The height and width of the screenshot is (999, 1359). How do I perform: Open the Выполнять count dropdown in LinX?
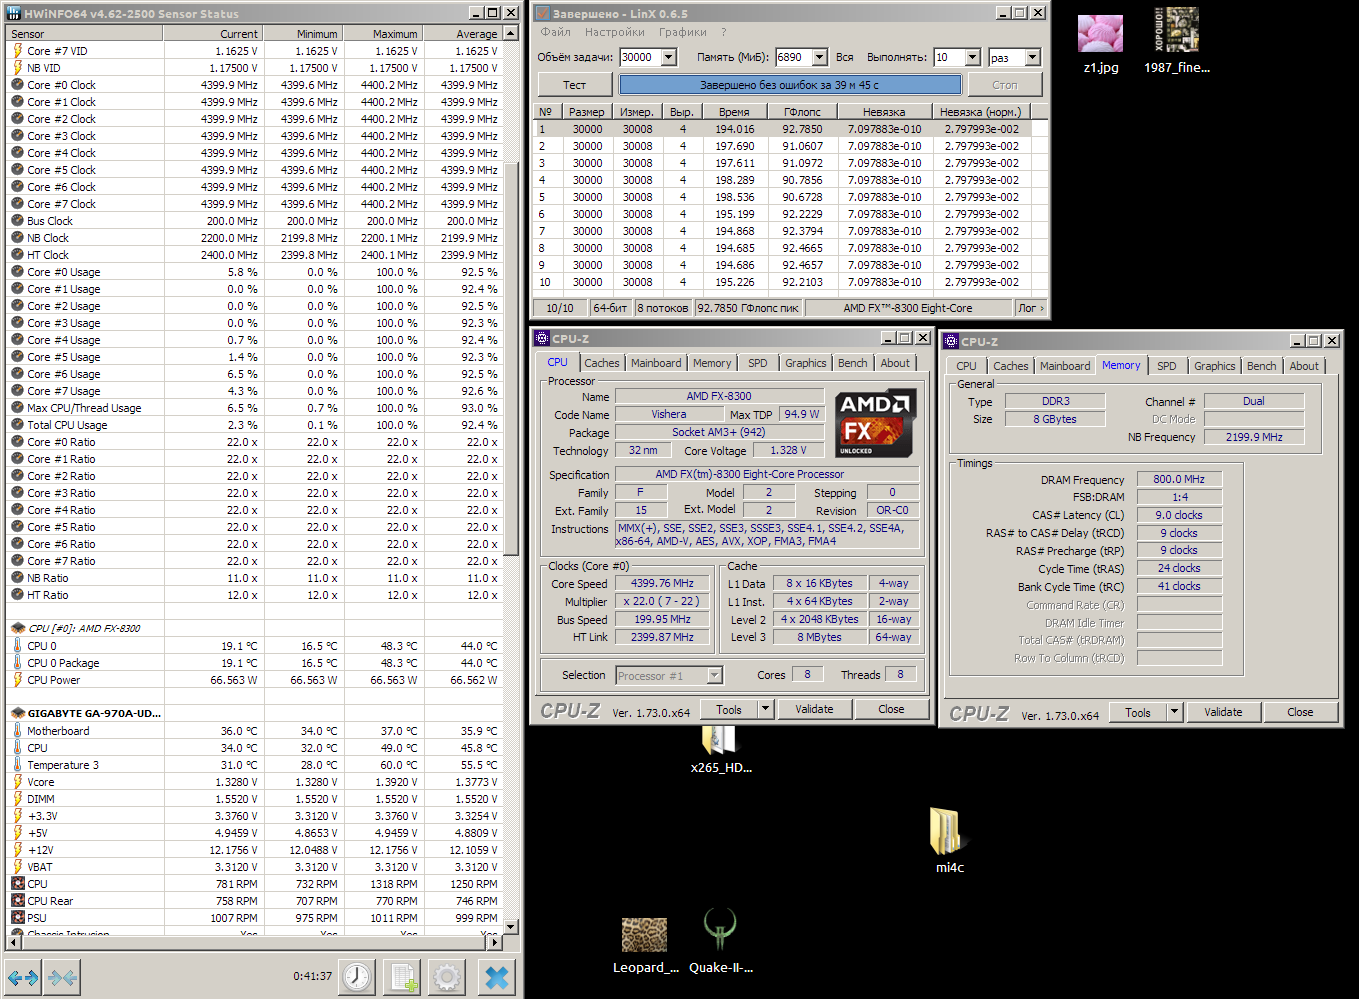[x=972, y=58]
